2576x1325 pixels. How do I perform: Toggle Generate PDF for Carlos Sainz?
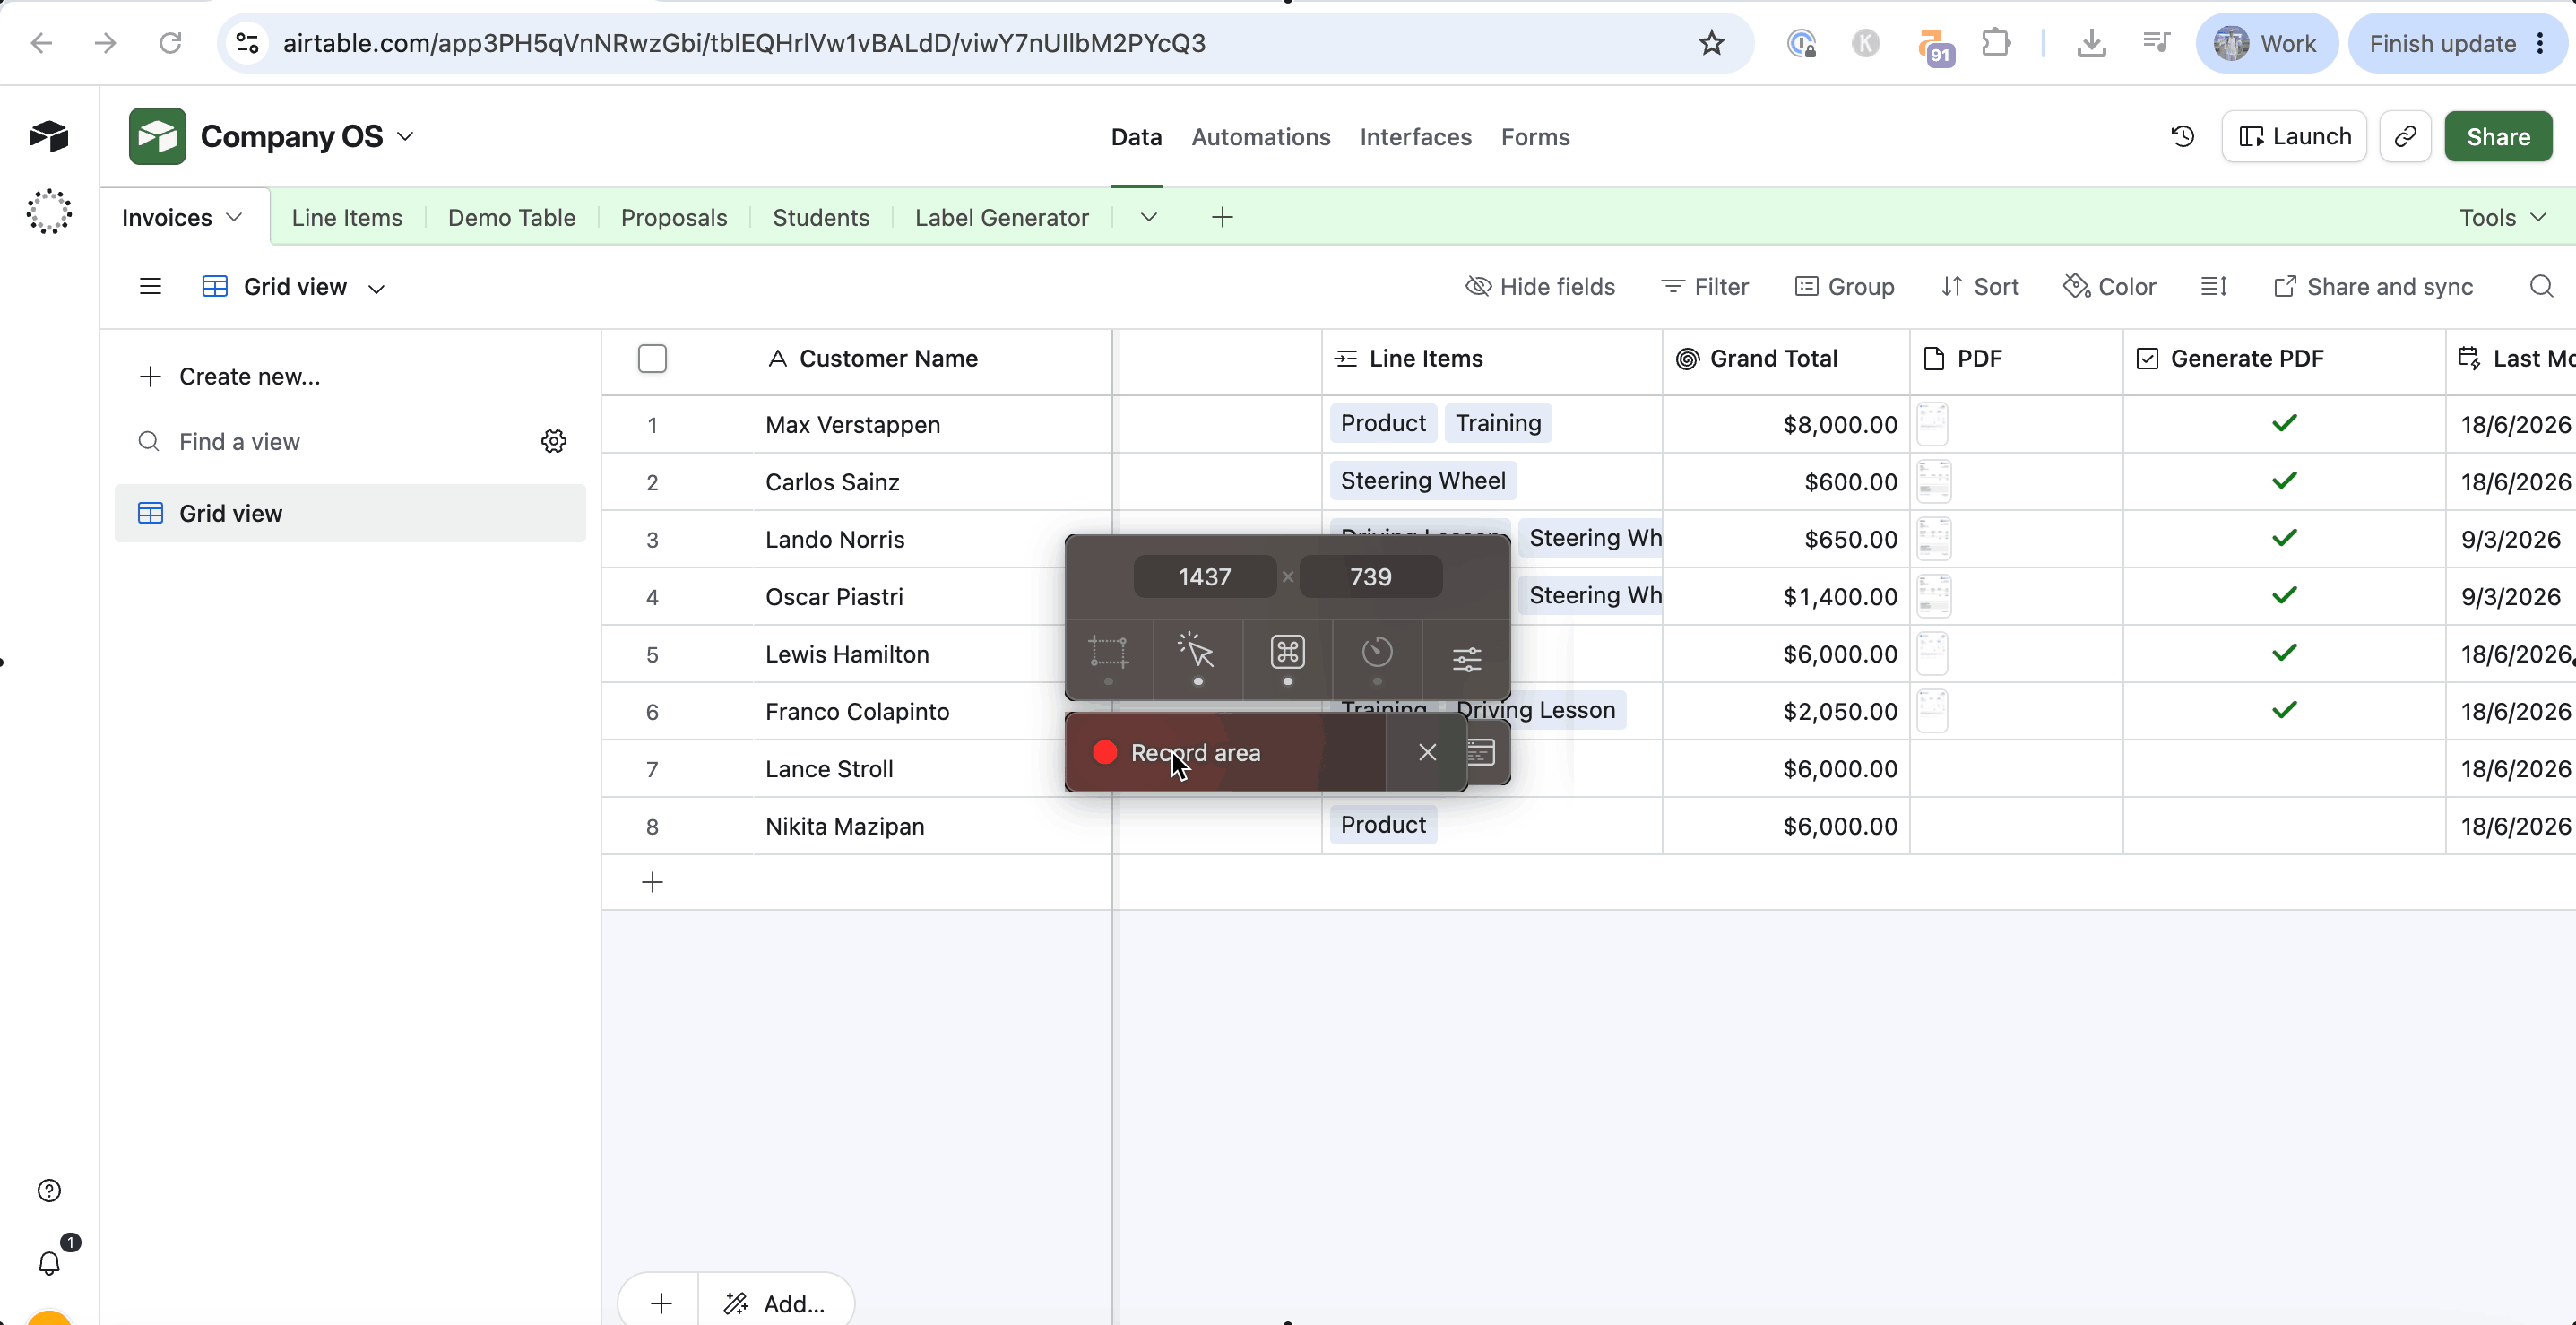tap(2284, 481)
